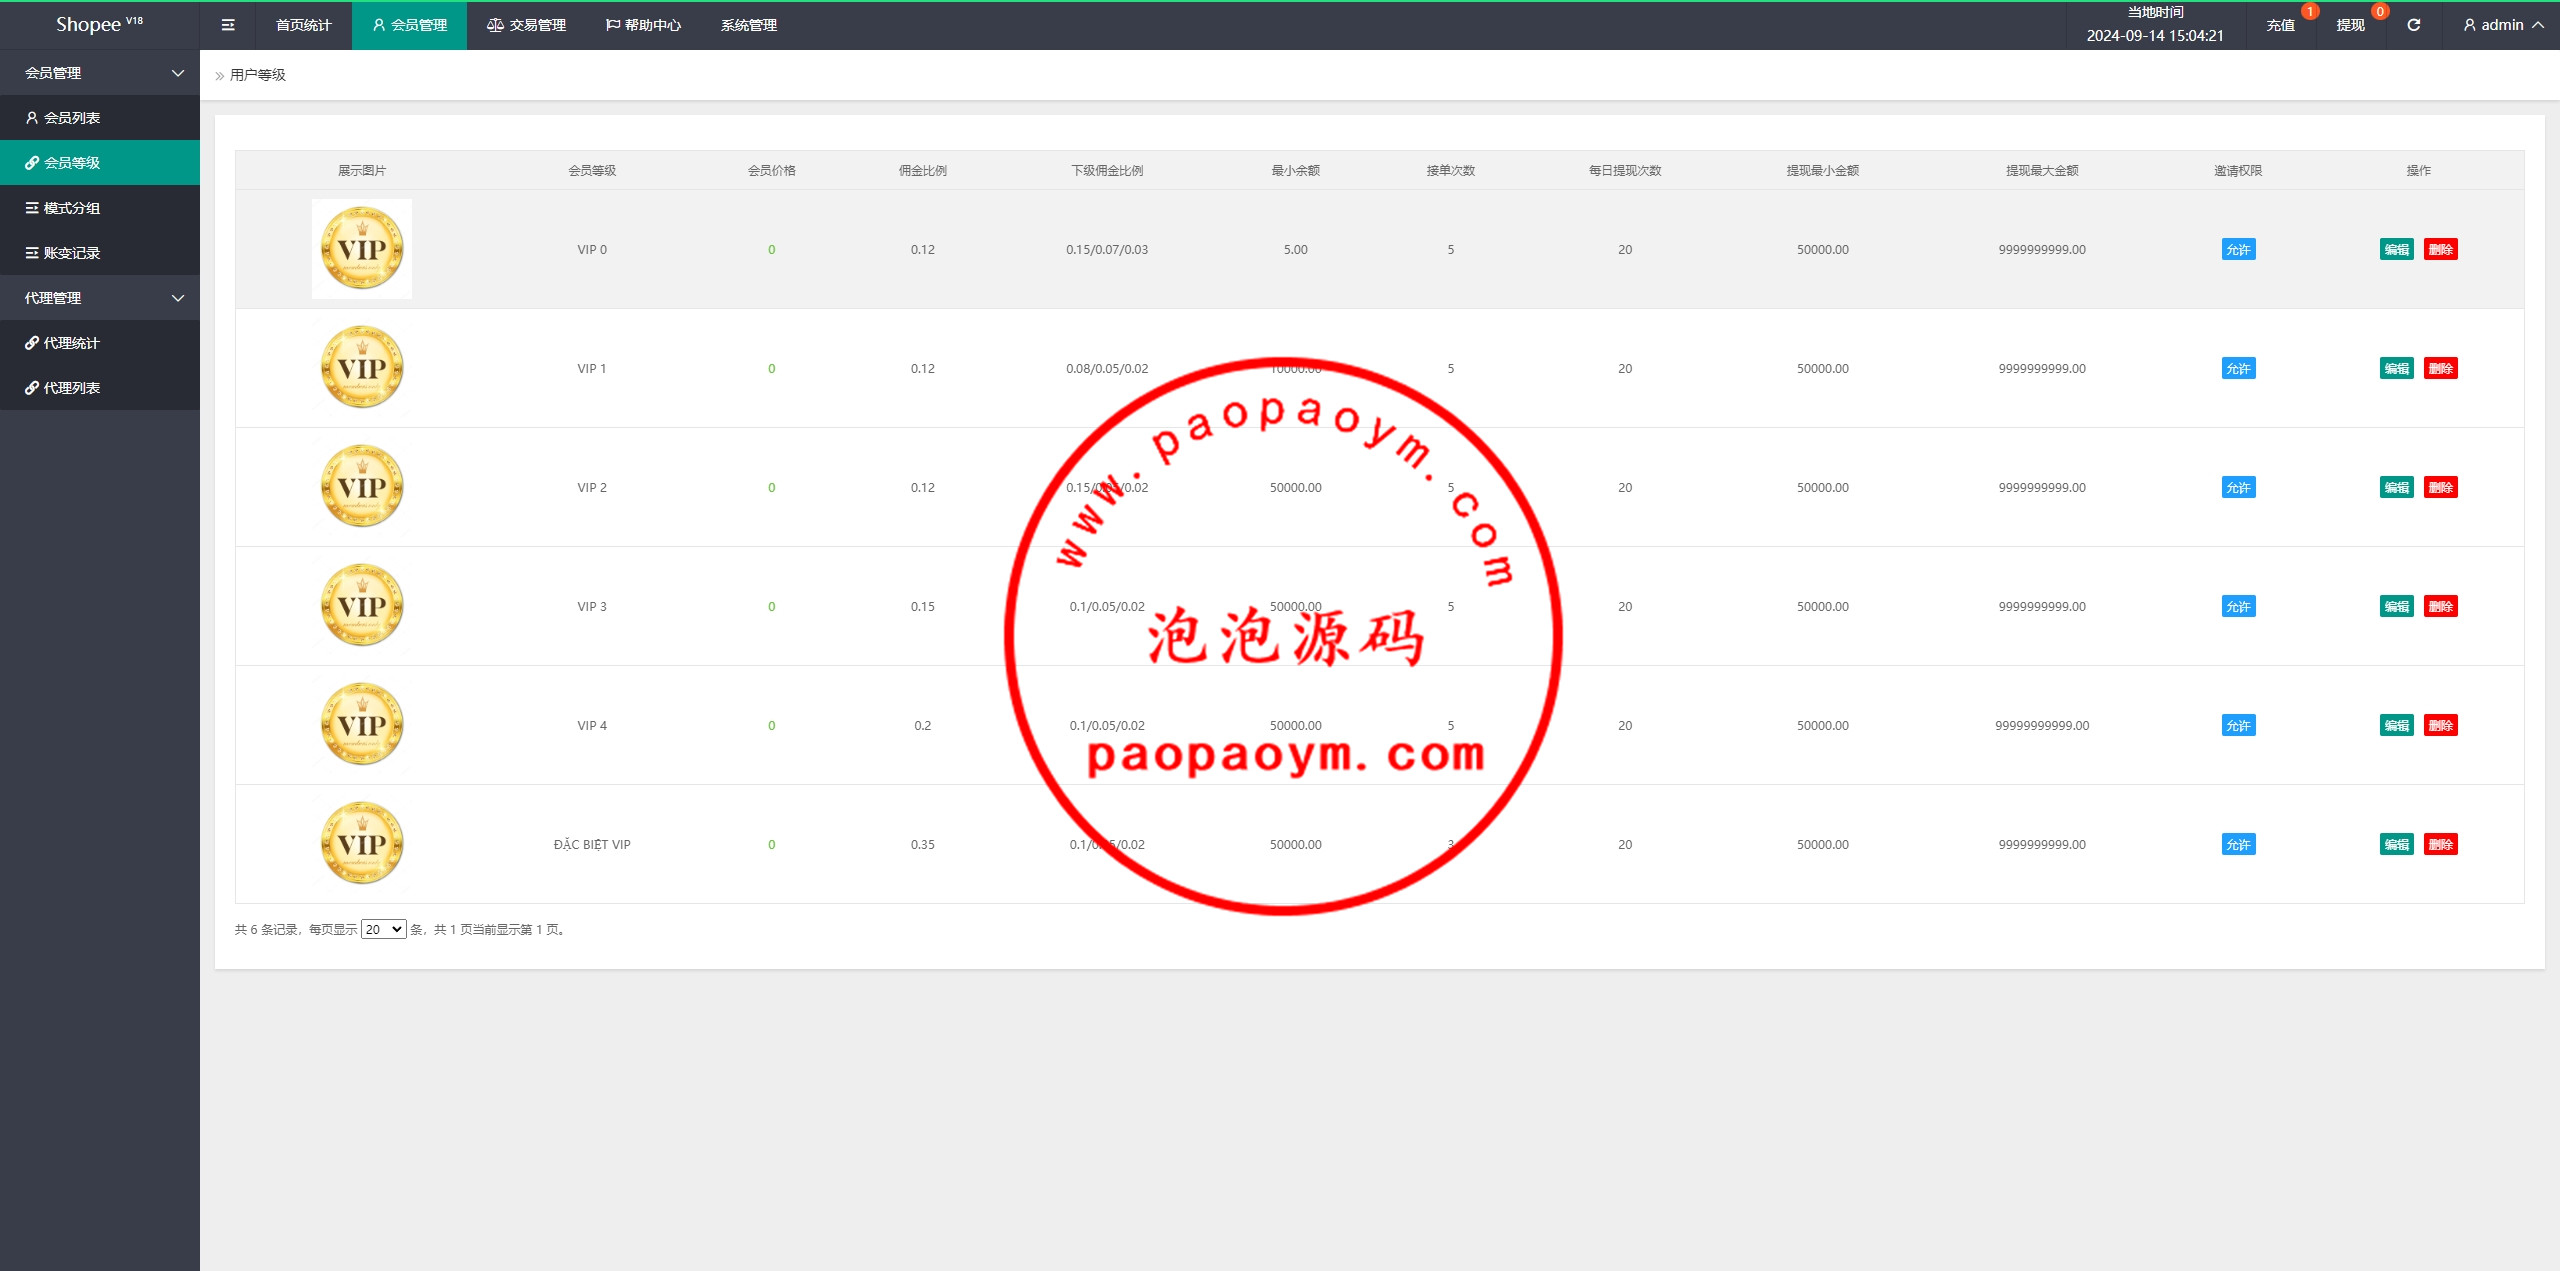
Task: Click the 用户等级 breadcrumb
Action: tap(258, 75)
